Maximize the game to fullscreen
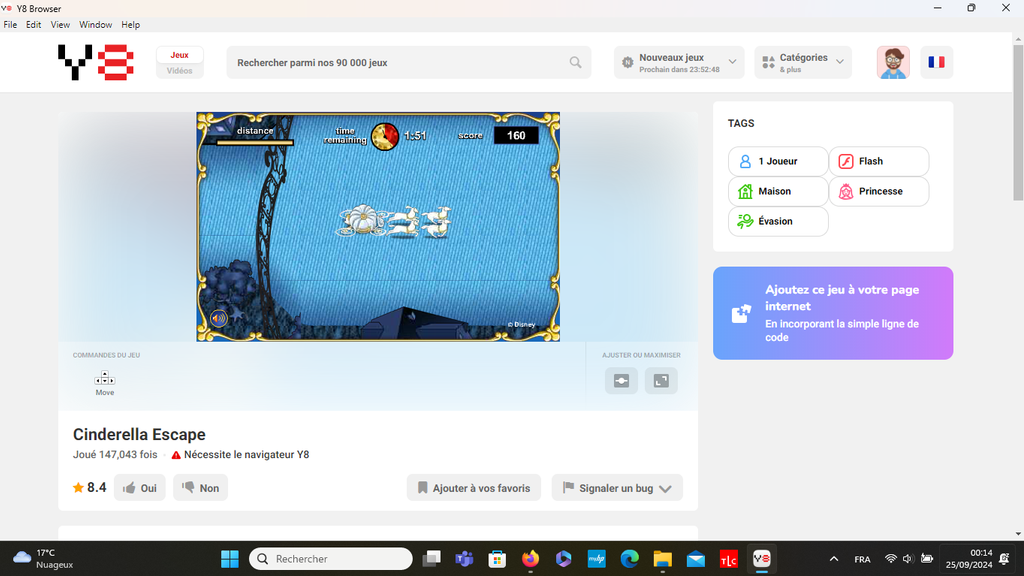The height and width of the screenshot is (576, 1024). click(661, 381)
